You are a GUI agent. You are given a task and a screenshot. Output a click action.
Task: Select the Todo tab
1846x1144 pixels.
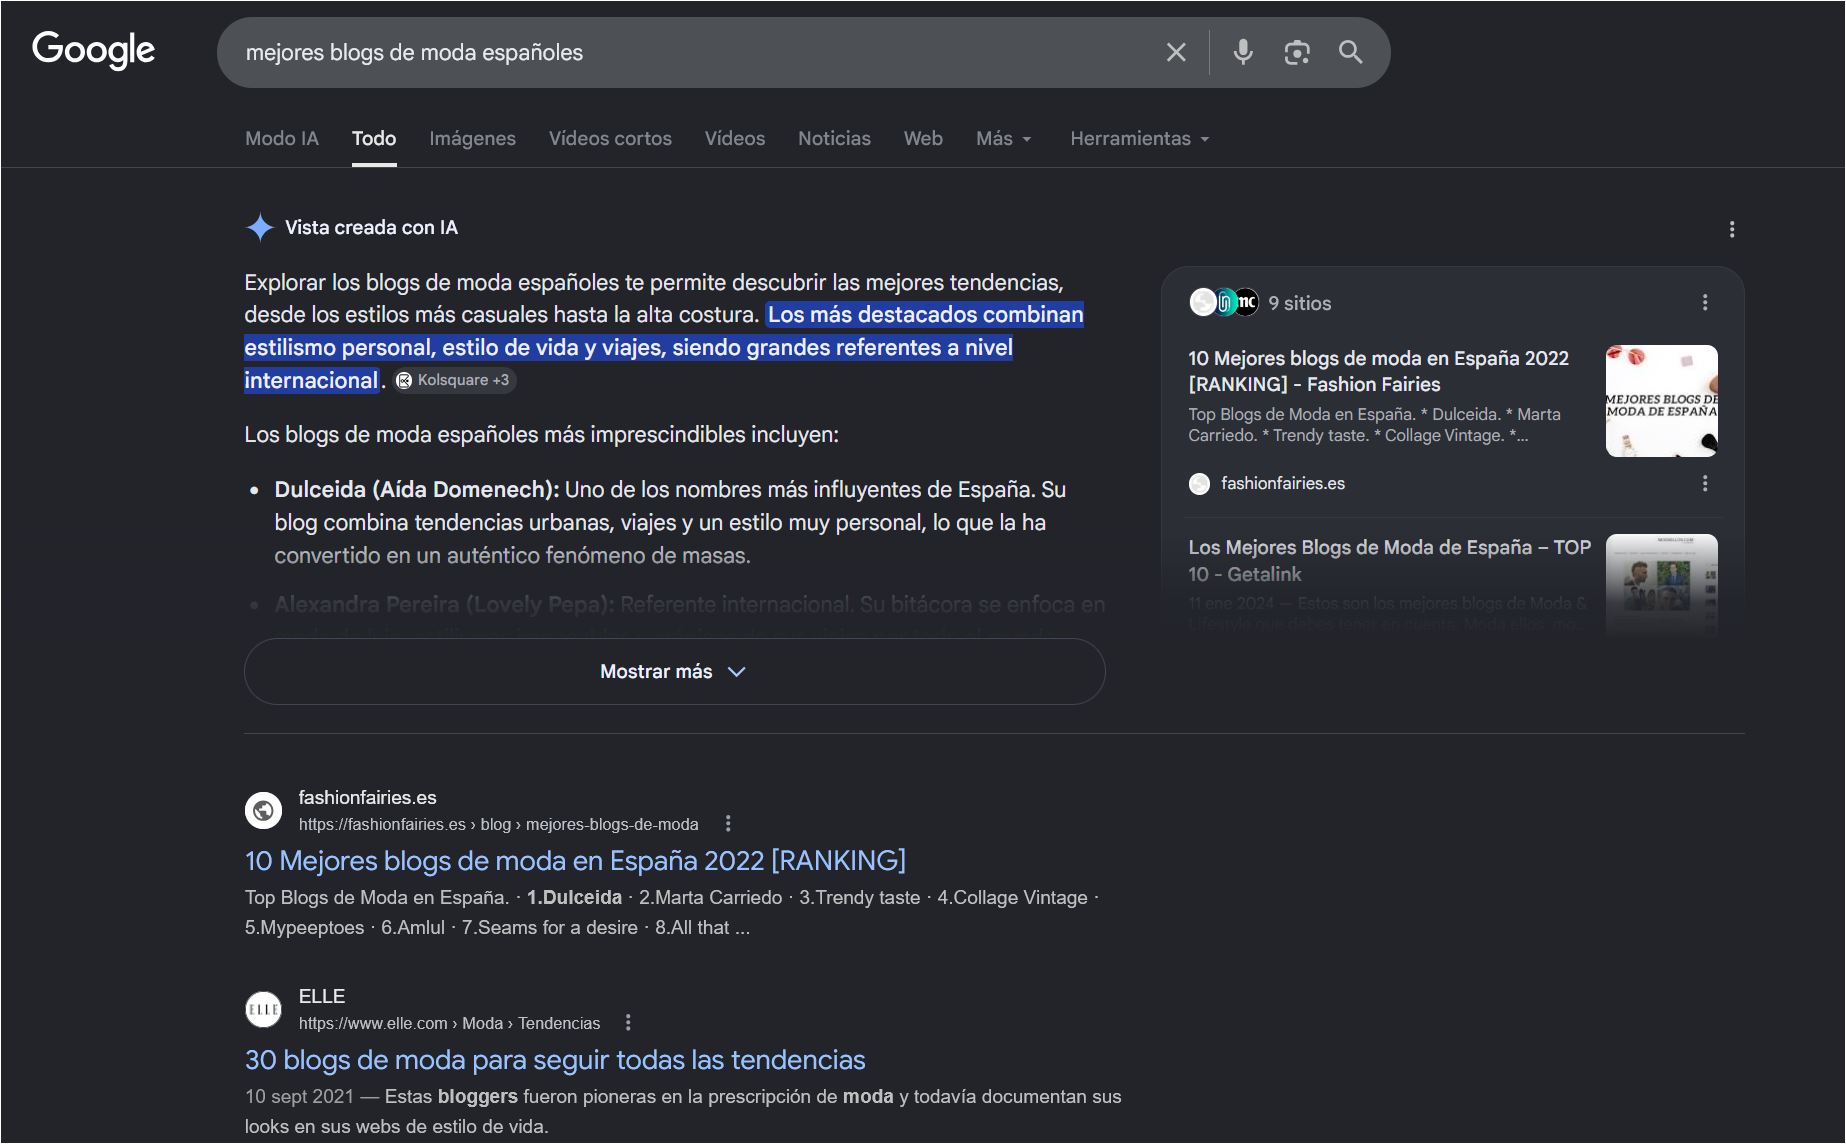click(374, 138)
